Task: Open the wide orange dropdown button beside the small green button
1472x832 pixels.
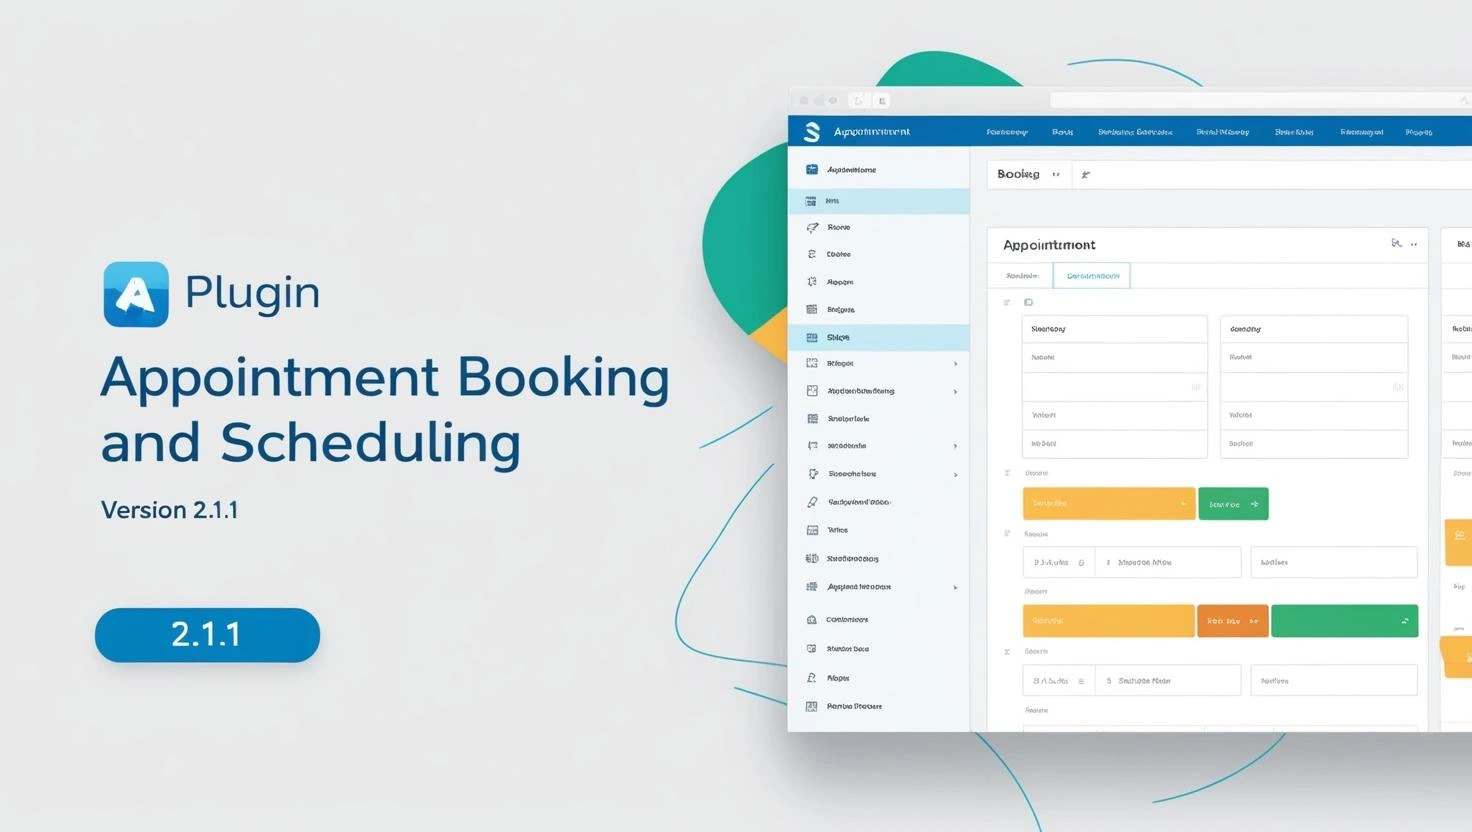Action: coord(1109,504)
